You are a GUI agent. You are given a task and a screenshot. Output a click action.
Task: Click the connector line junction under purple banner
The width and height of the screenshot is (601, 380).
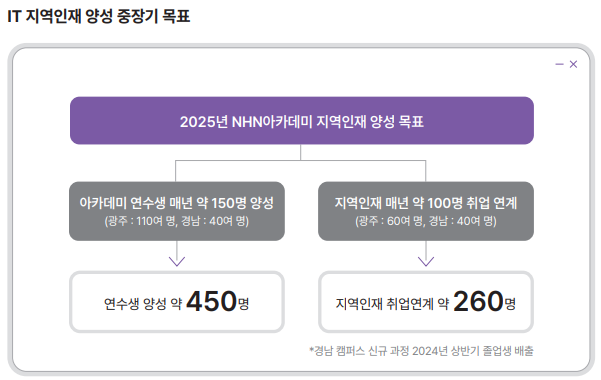(x=300, y=160)
